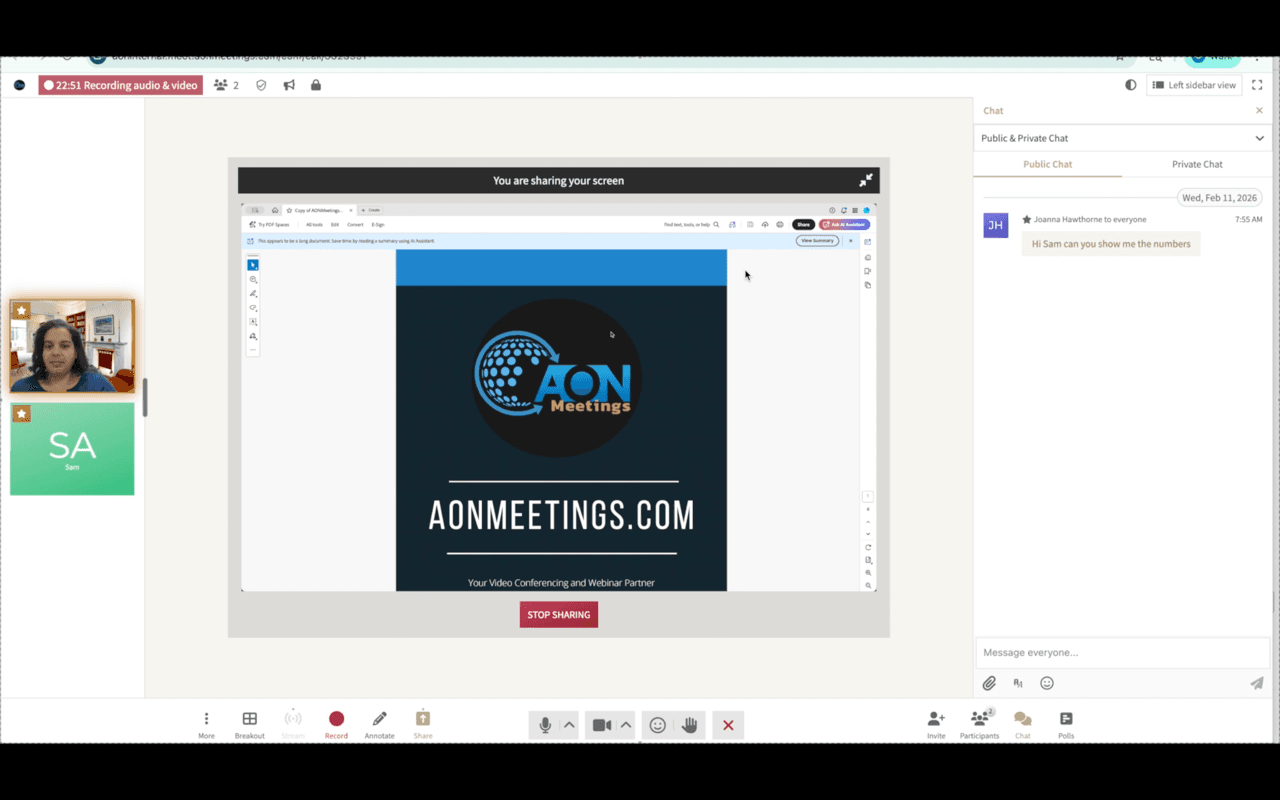Expand the camera options arrow
The height and width of the screenshot is (800, 1280).
coord(626,725)
